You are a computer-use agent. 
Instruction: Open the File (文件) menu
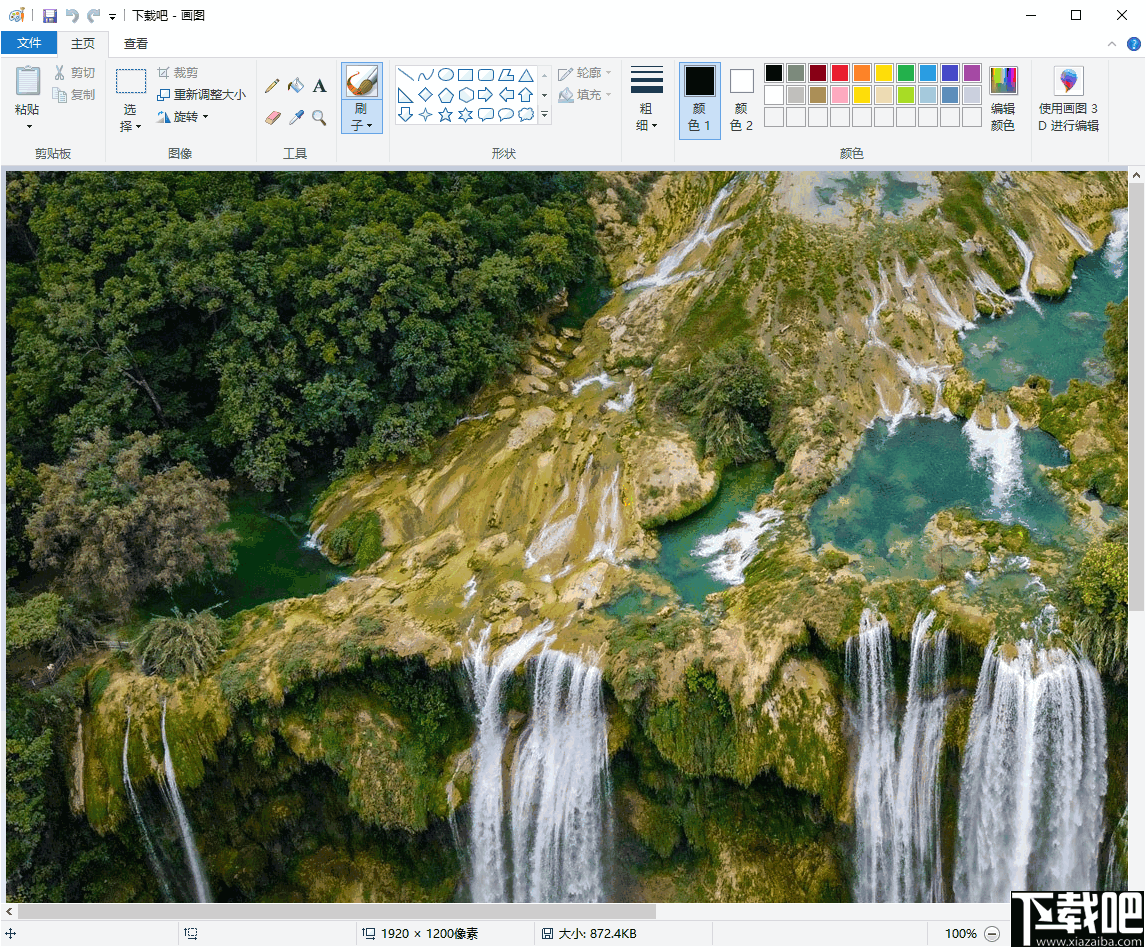click(x=29, y=43)
